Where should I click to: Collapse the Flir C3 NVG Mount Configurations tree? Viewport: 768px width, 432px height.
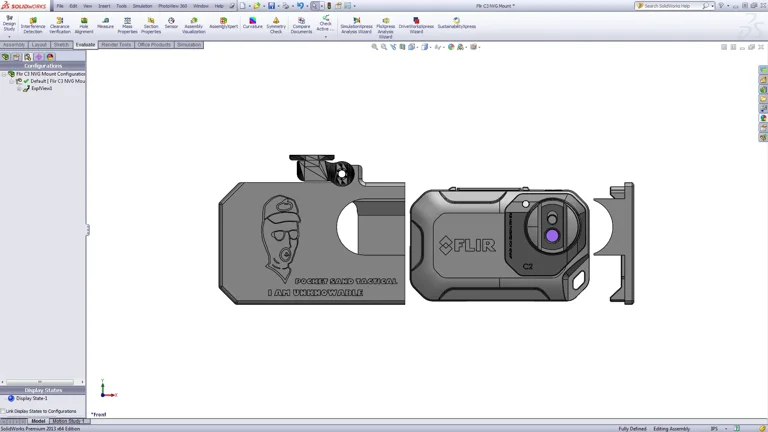[4, 74]
